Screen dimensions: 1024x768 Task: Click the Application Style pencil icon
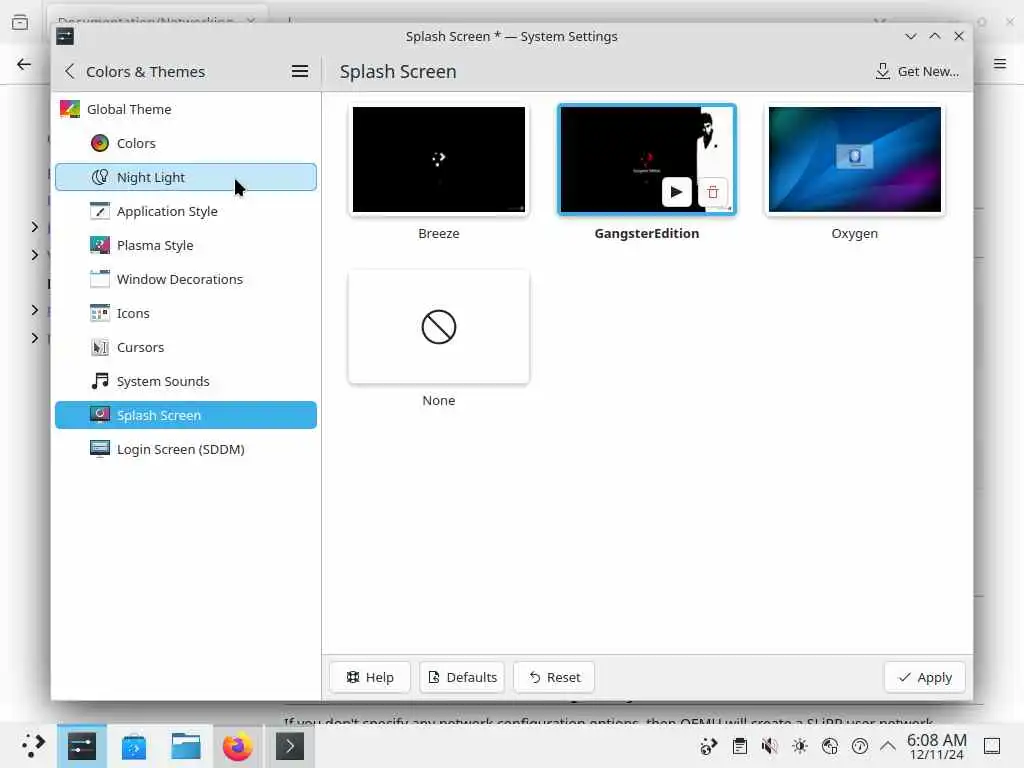coord(100,211)
